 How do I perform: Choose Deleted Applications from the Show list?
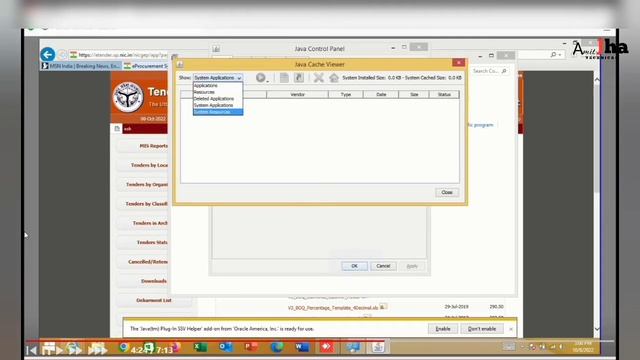(x=218, y=99)
